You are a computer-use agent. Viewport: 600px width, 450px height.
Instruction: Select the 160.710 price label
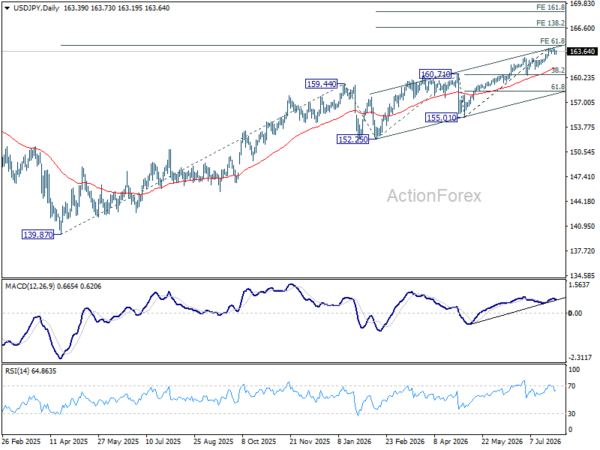[x=435, y=74]
